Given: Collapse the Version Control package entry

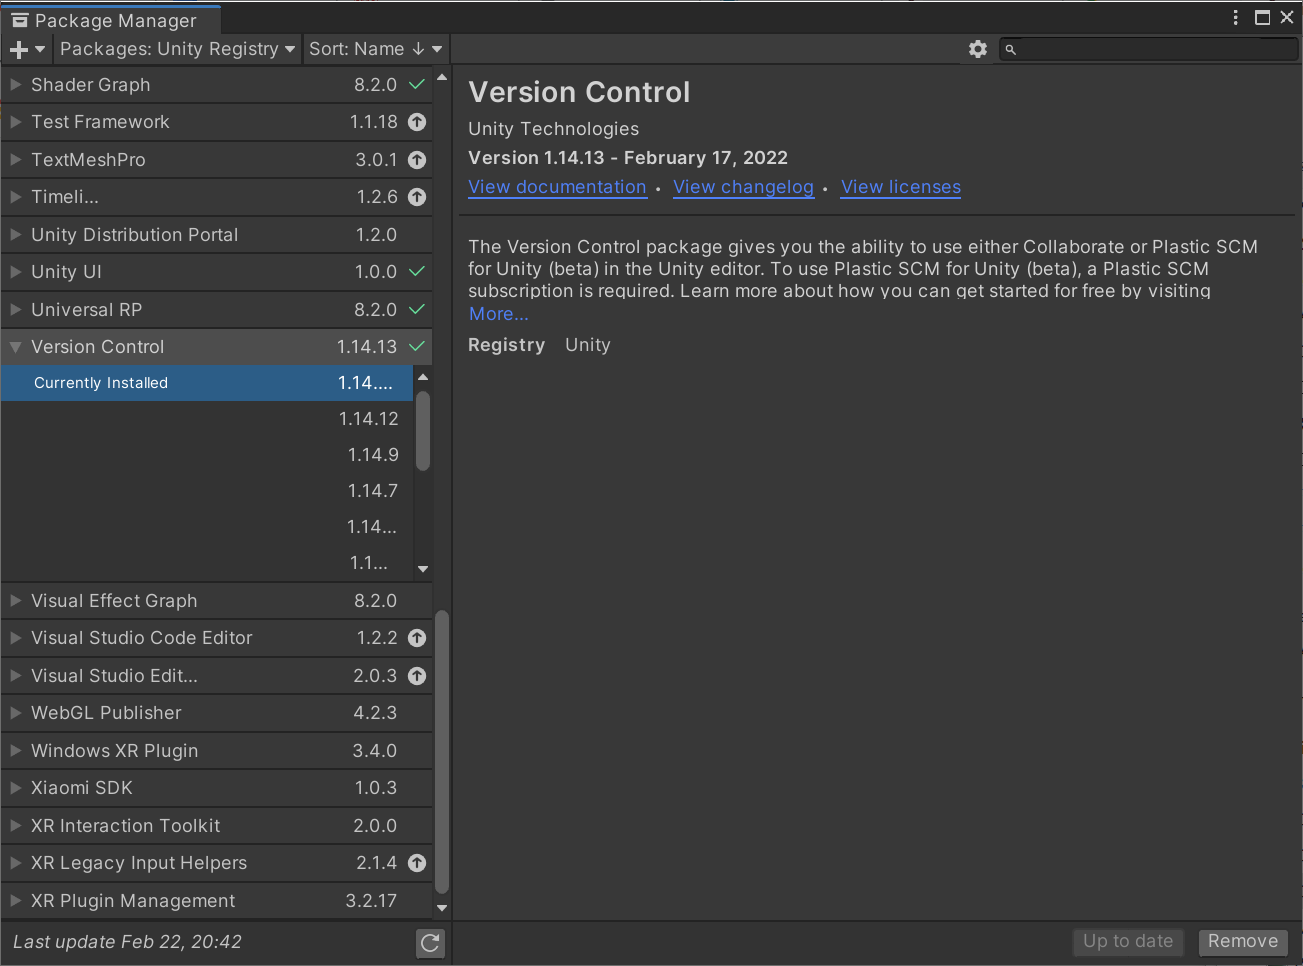Looking at the screenshot, I should click(16, 347).
